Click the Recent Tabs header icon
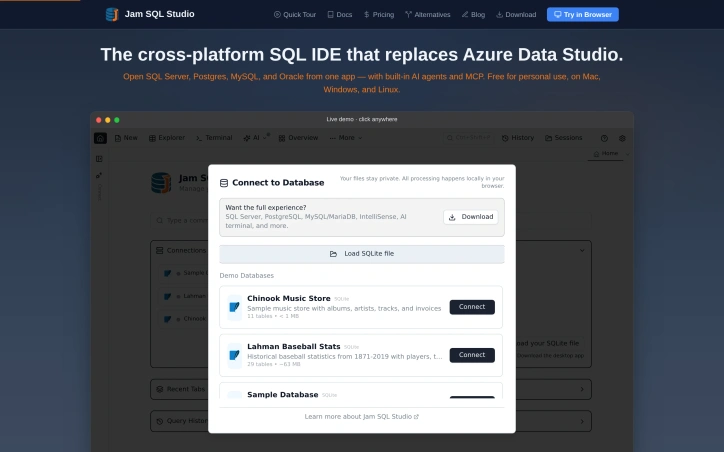Image resolution: width=724 pixels, height=452 pixels. point(159,389)
